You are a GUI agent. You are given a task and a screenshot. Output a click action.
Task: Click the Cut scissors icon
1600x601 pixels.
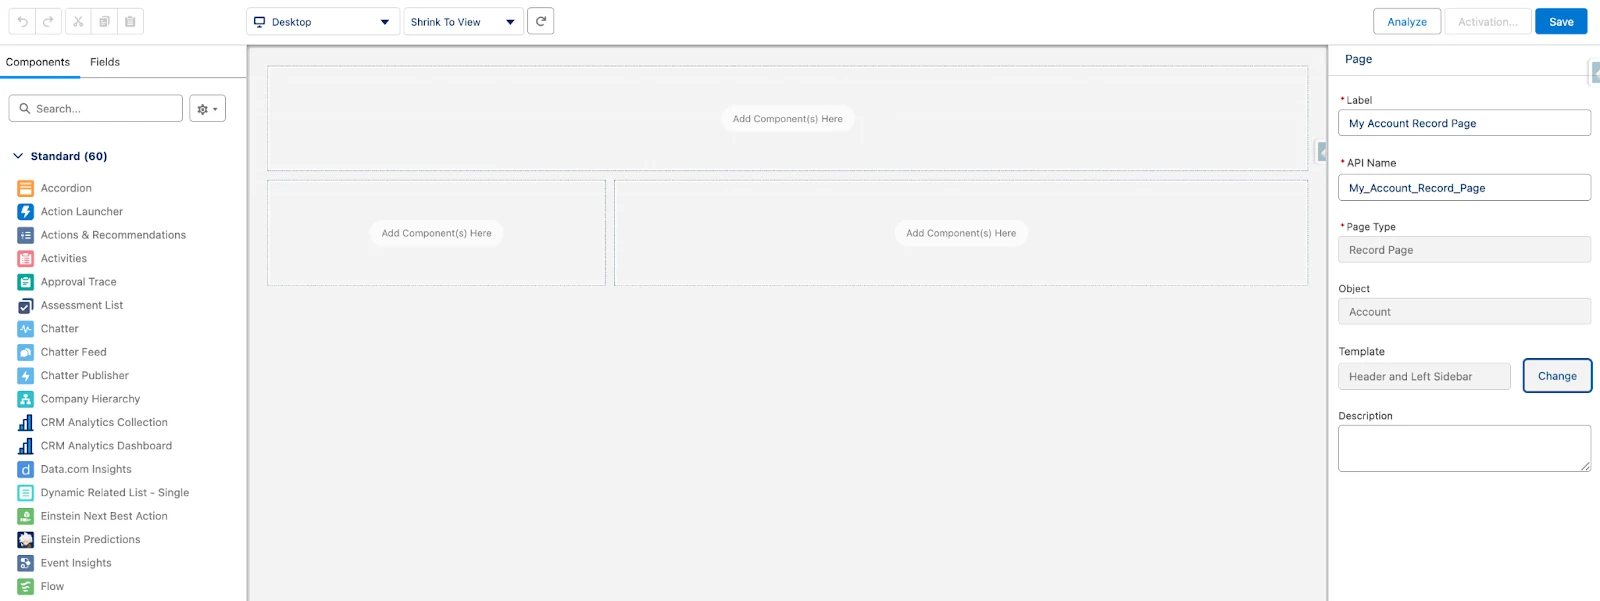tap(78, 21)
